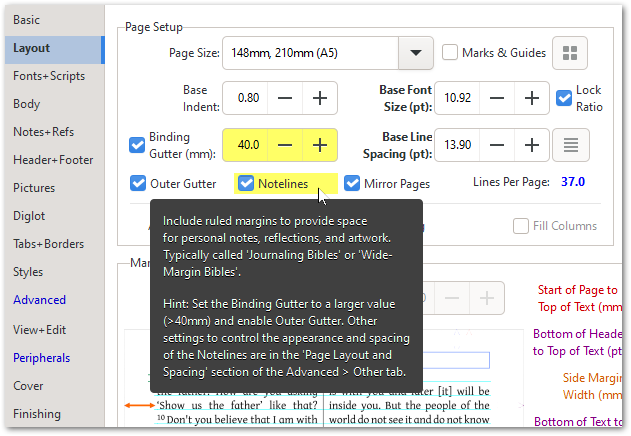The width and height of the screenshot is (631, 436).
Task: Decrease the Base Indent value
Action: (285, 98)
